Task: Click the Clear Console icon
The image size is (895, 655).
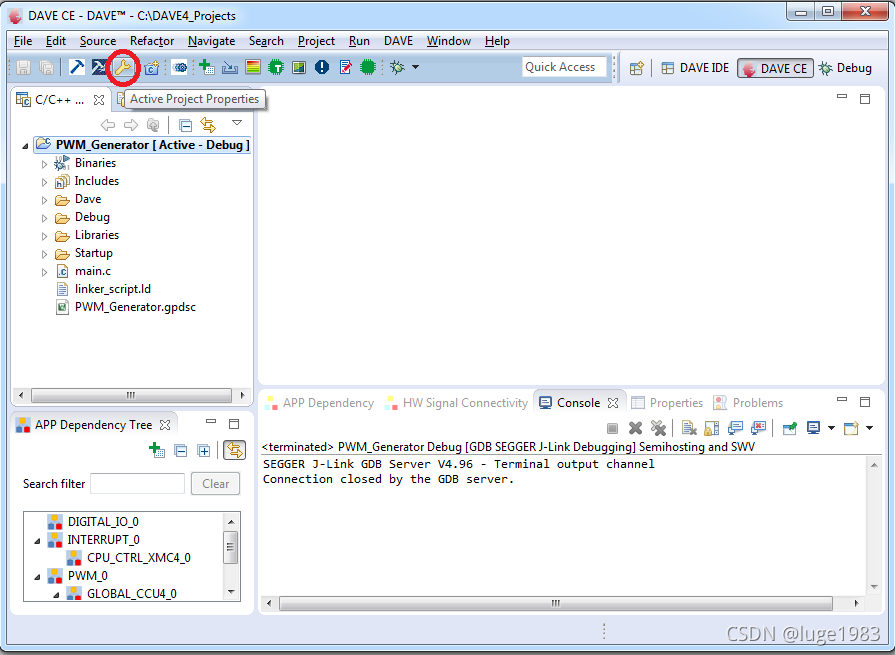Action: tap(689, 428)
